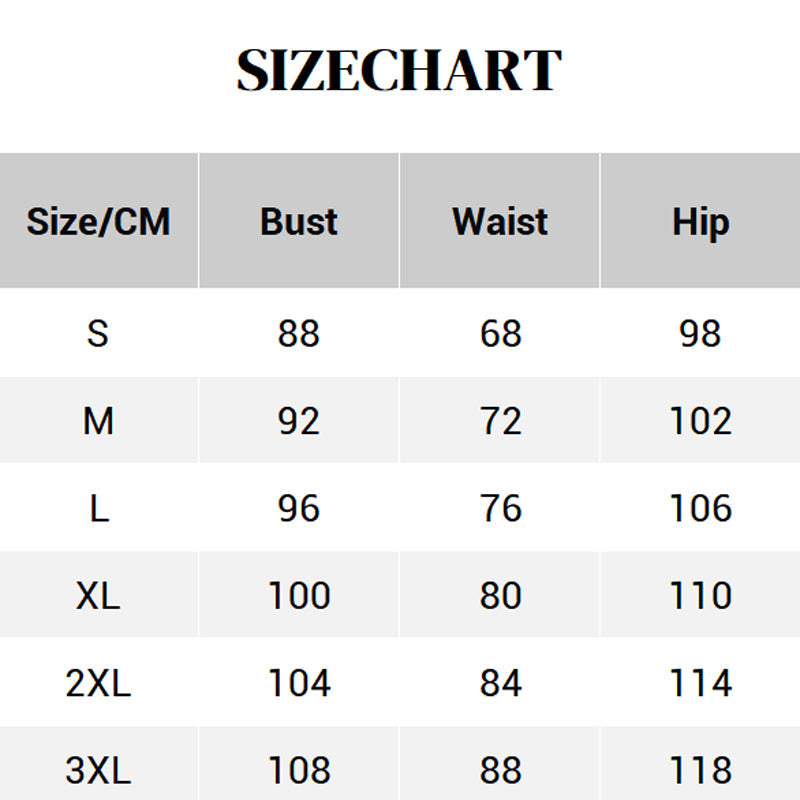
Task: Click the Bust column header
Action: (299, 221)
